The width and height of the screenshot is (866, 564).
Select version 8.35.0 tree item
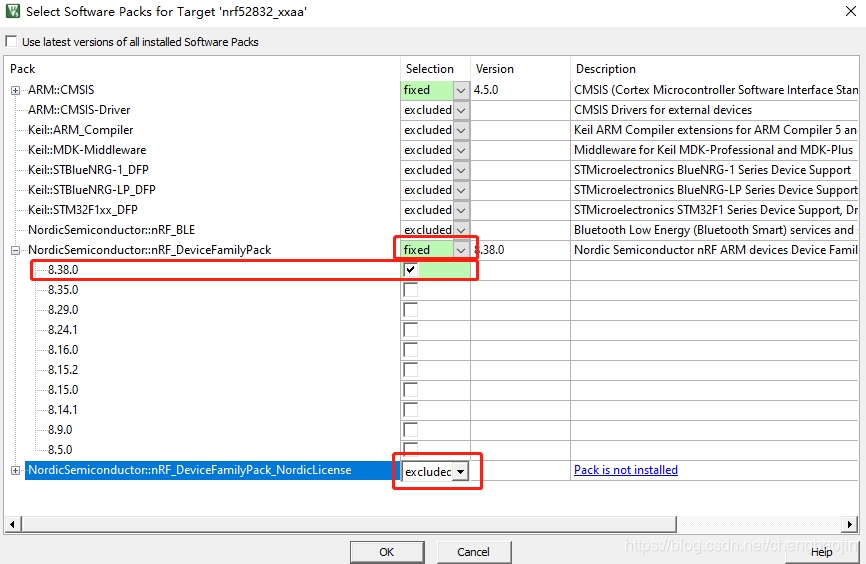[x=63, y=289]
